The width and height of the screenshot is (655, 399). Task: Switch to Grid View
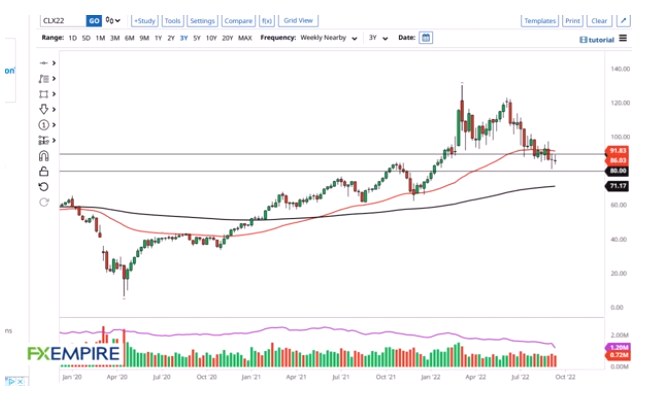point(298,20)
